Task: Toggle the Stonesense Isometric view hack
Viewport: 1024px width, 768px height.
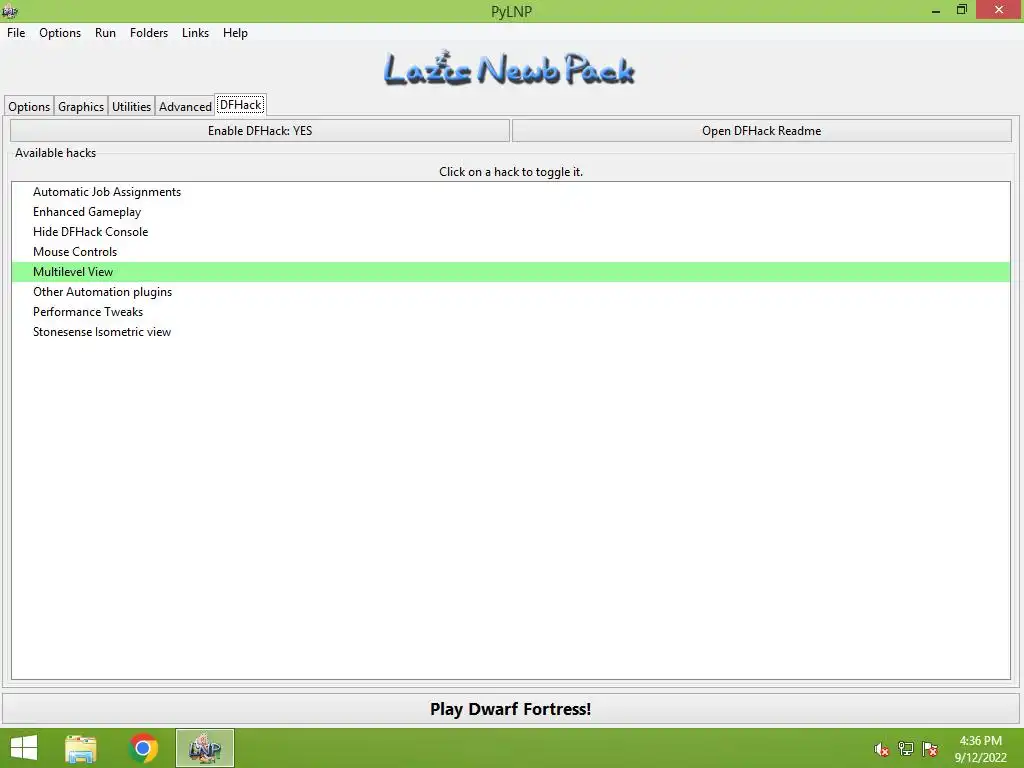Action: pos(511,332)
